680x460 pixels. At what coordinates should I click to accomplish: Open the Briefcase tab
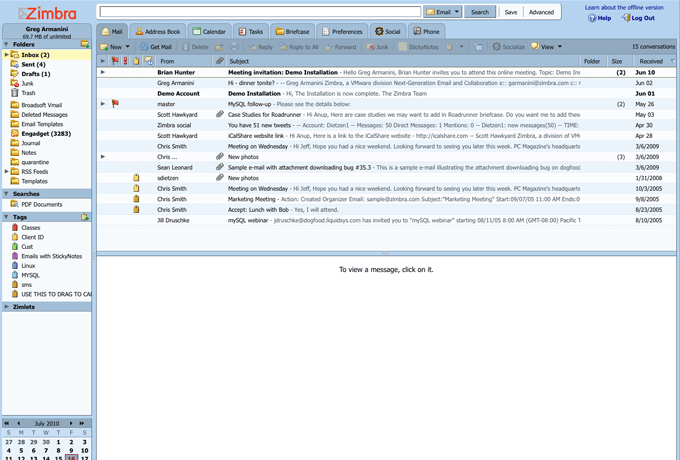click(x=293, y=31)
